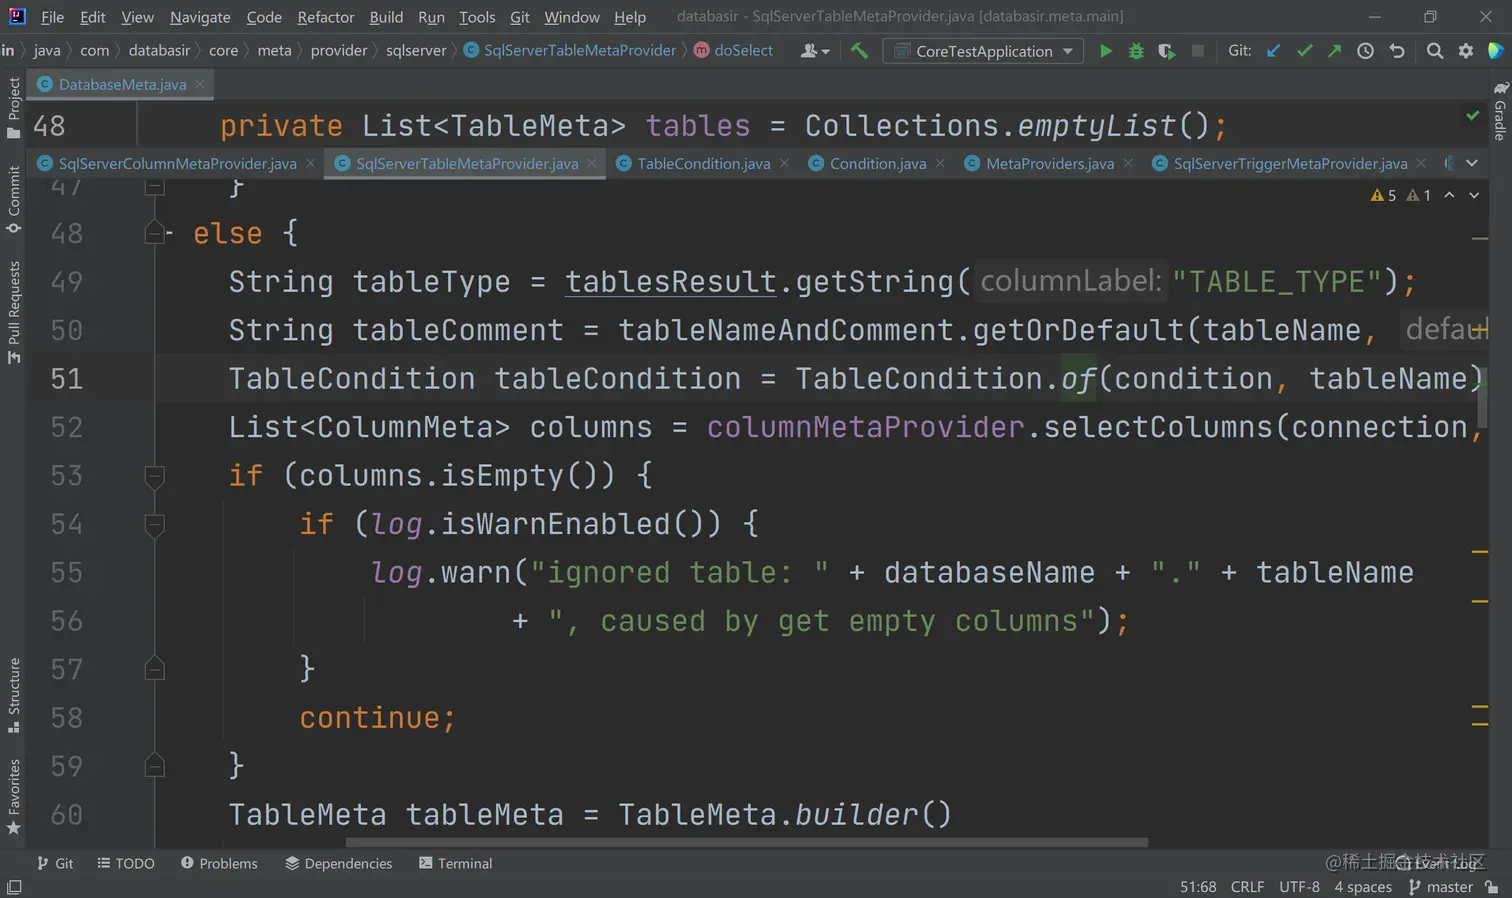The height and width of the screenshot is (898, 1512).
Task: Open the Window menu
Action: tap(572, 17)
